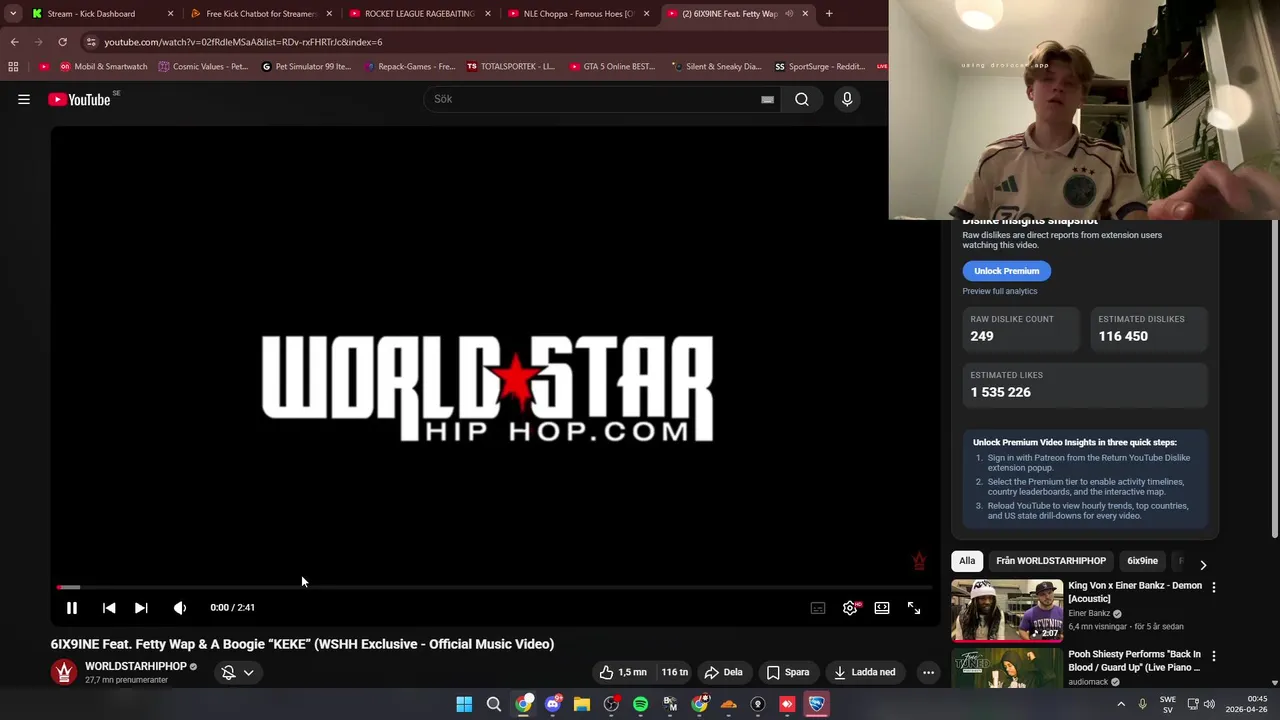Open King Von x Einer Bankz video title
This screenshot has width=1280, height=720.
click(x=1135, y=592)
